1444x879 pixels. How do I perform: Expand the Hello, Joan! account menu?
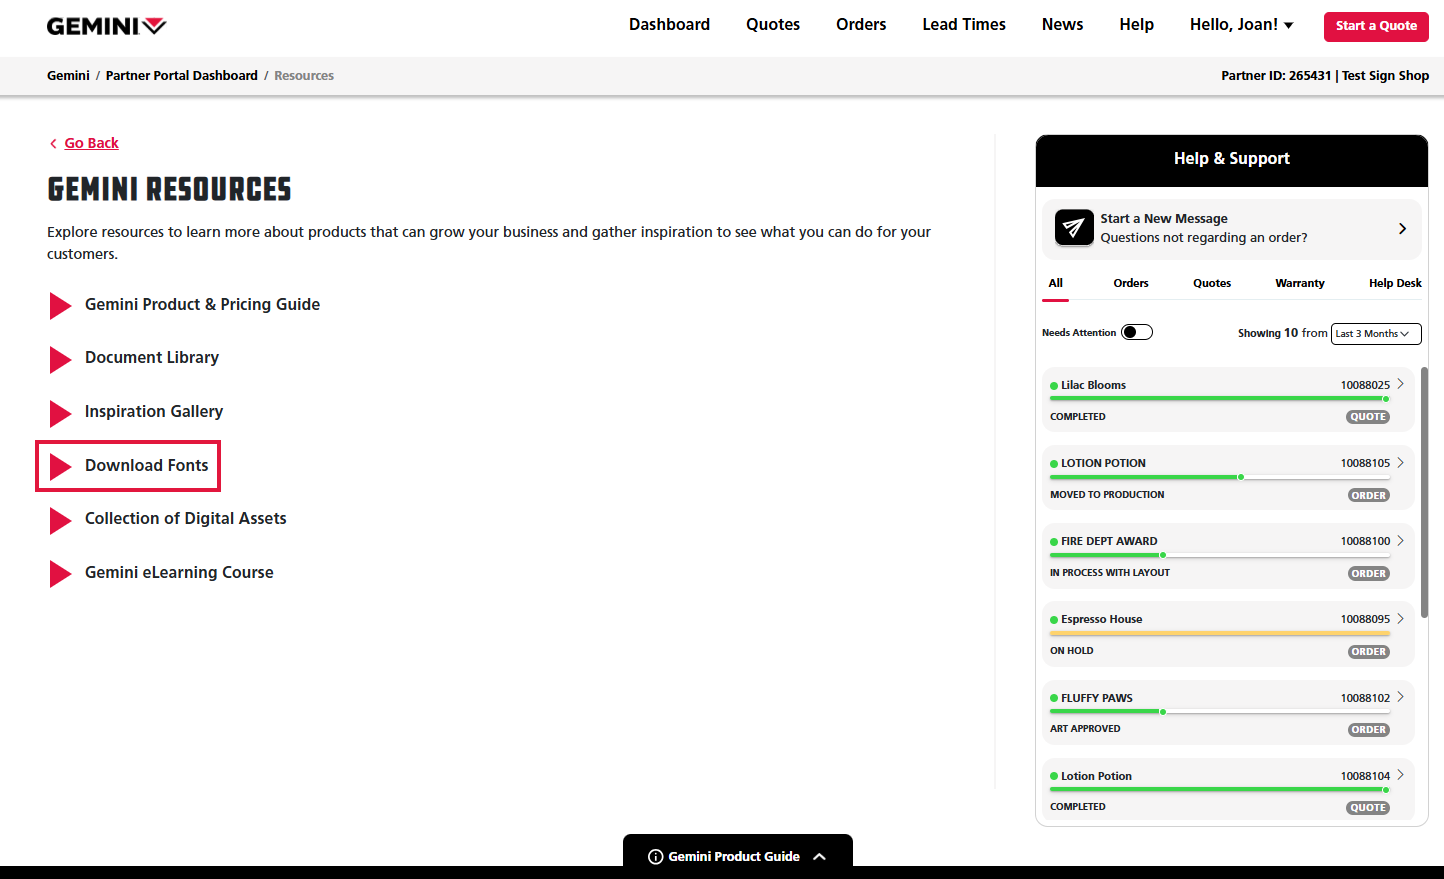1241,25
